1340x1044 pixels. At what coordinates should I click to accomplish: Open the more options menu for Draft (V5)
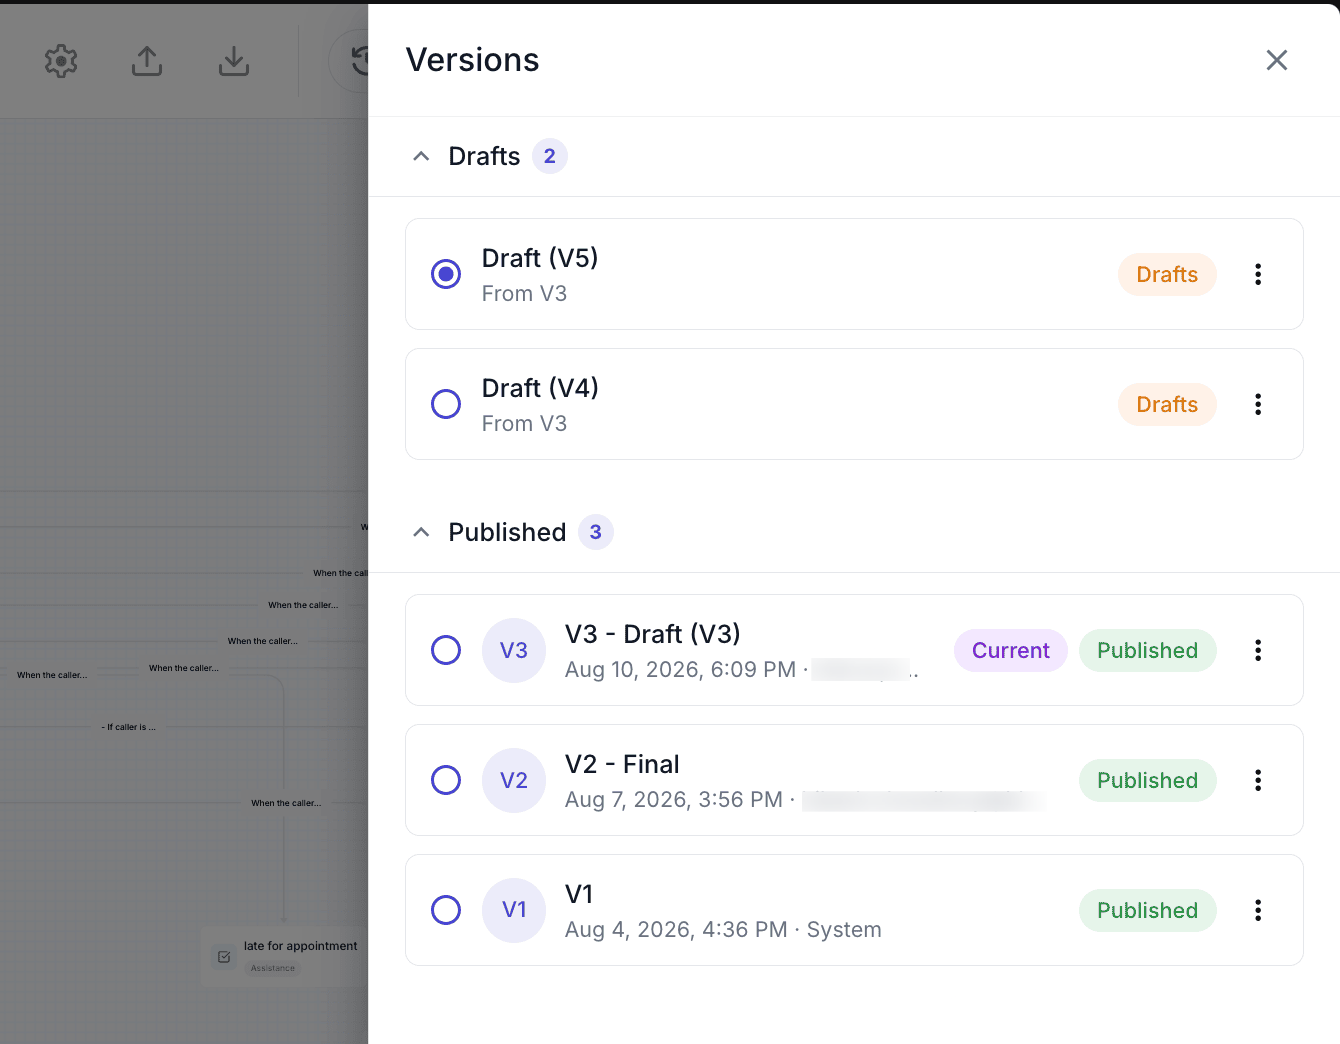(1258, 274)
